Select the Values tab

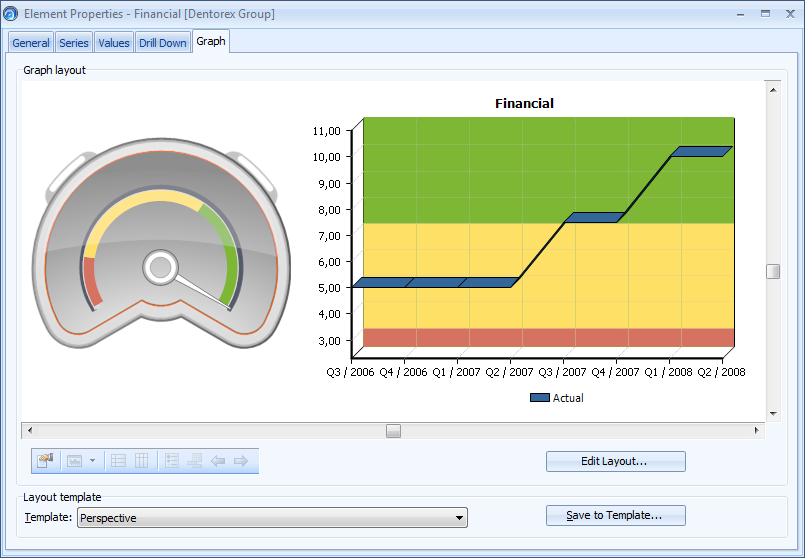coord(114,43)
